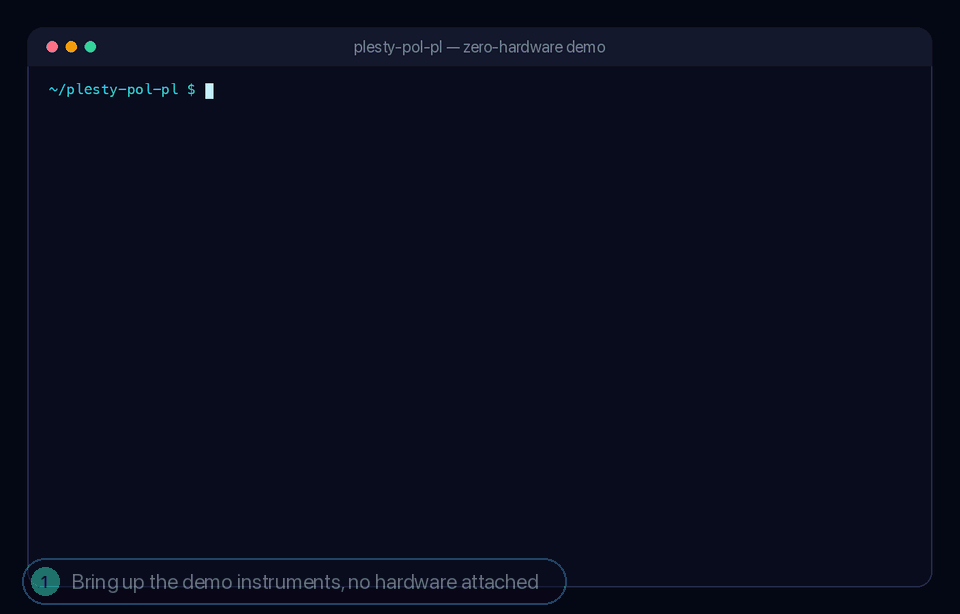
Task: Click the em dash in the window title
Action: pos(452,48)
